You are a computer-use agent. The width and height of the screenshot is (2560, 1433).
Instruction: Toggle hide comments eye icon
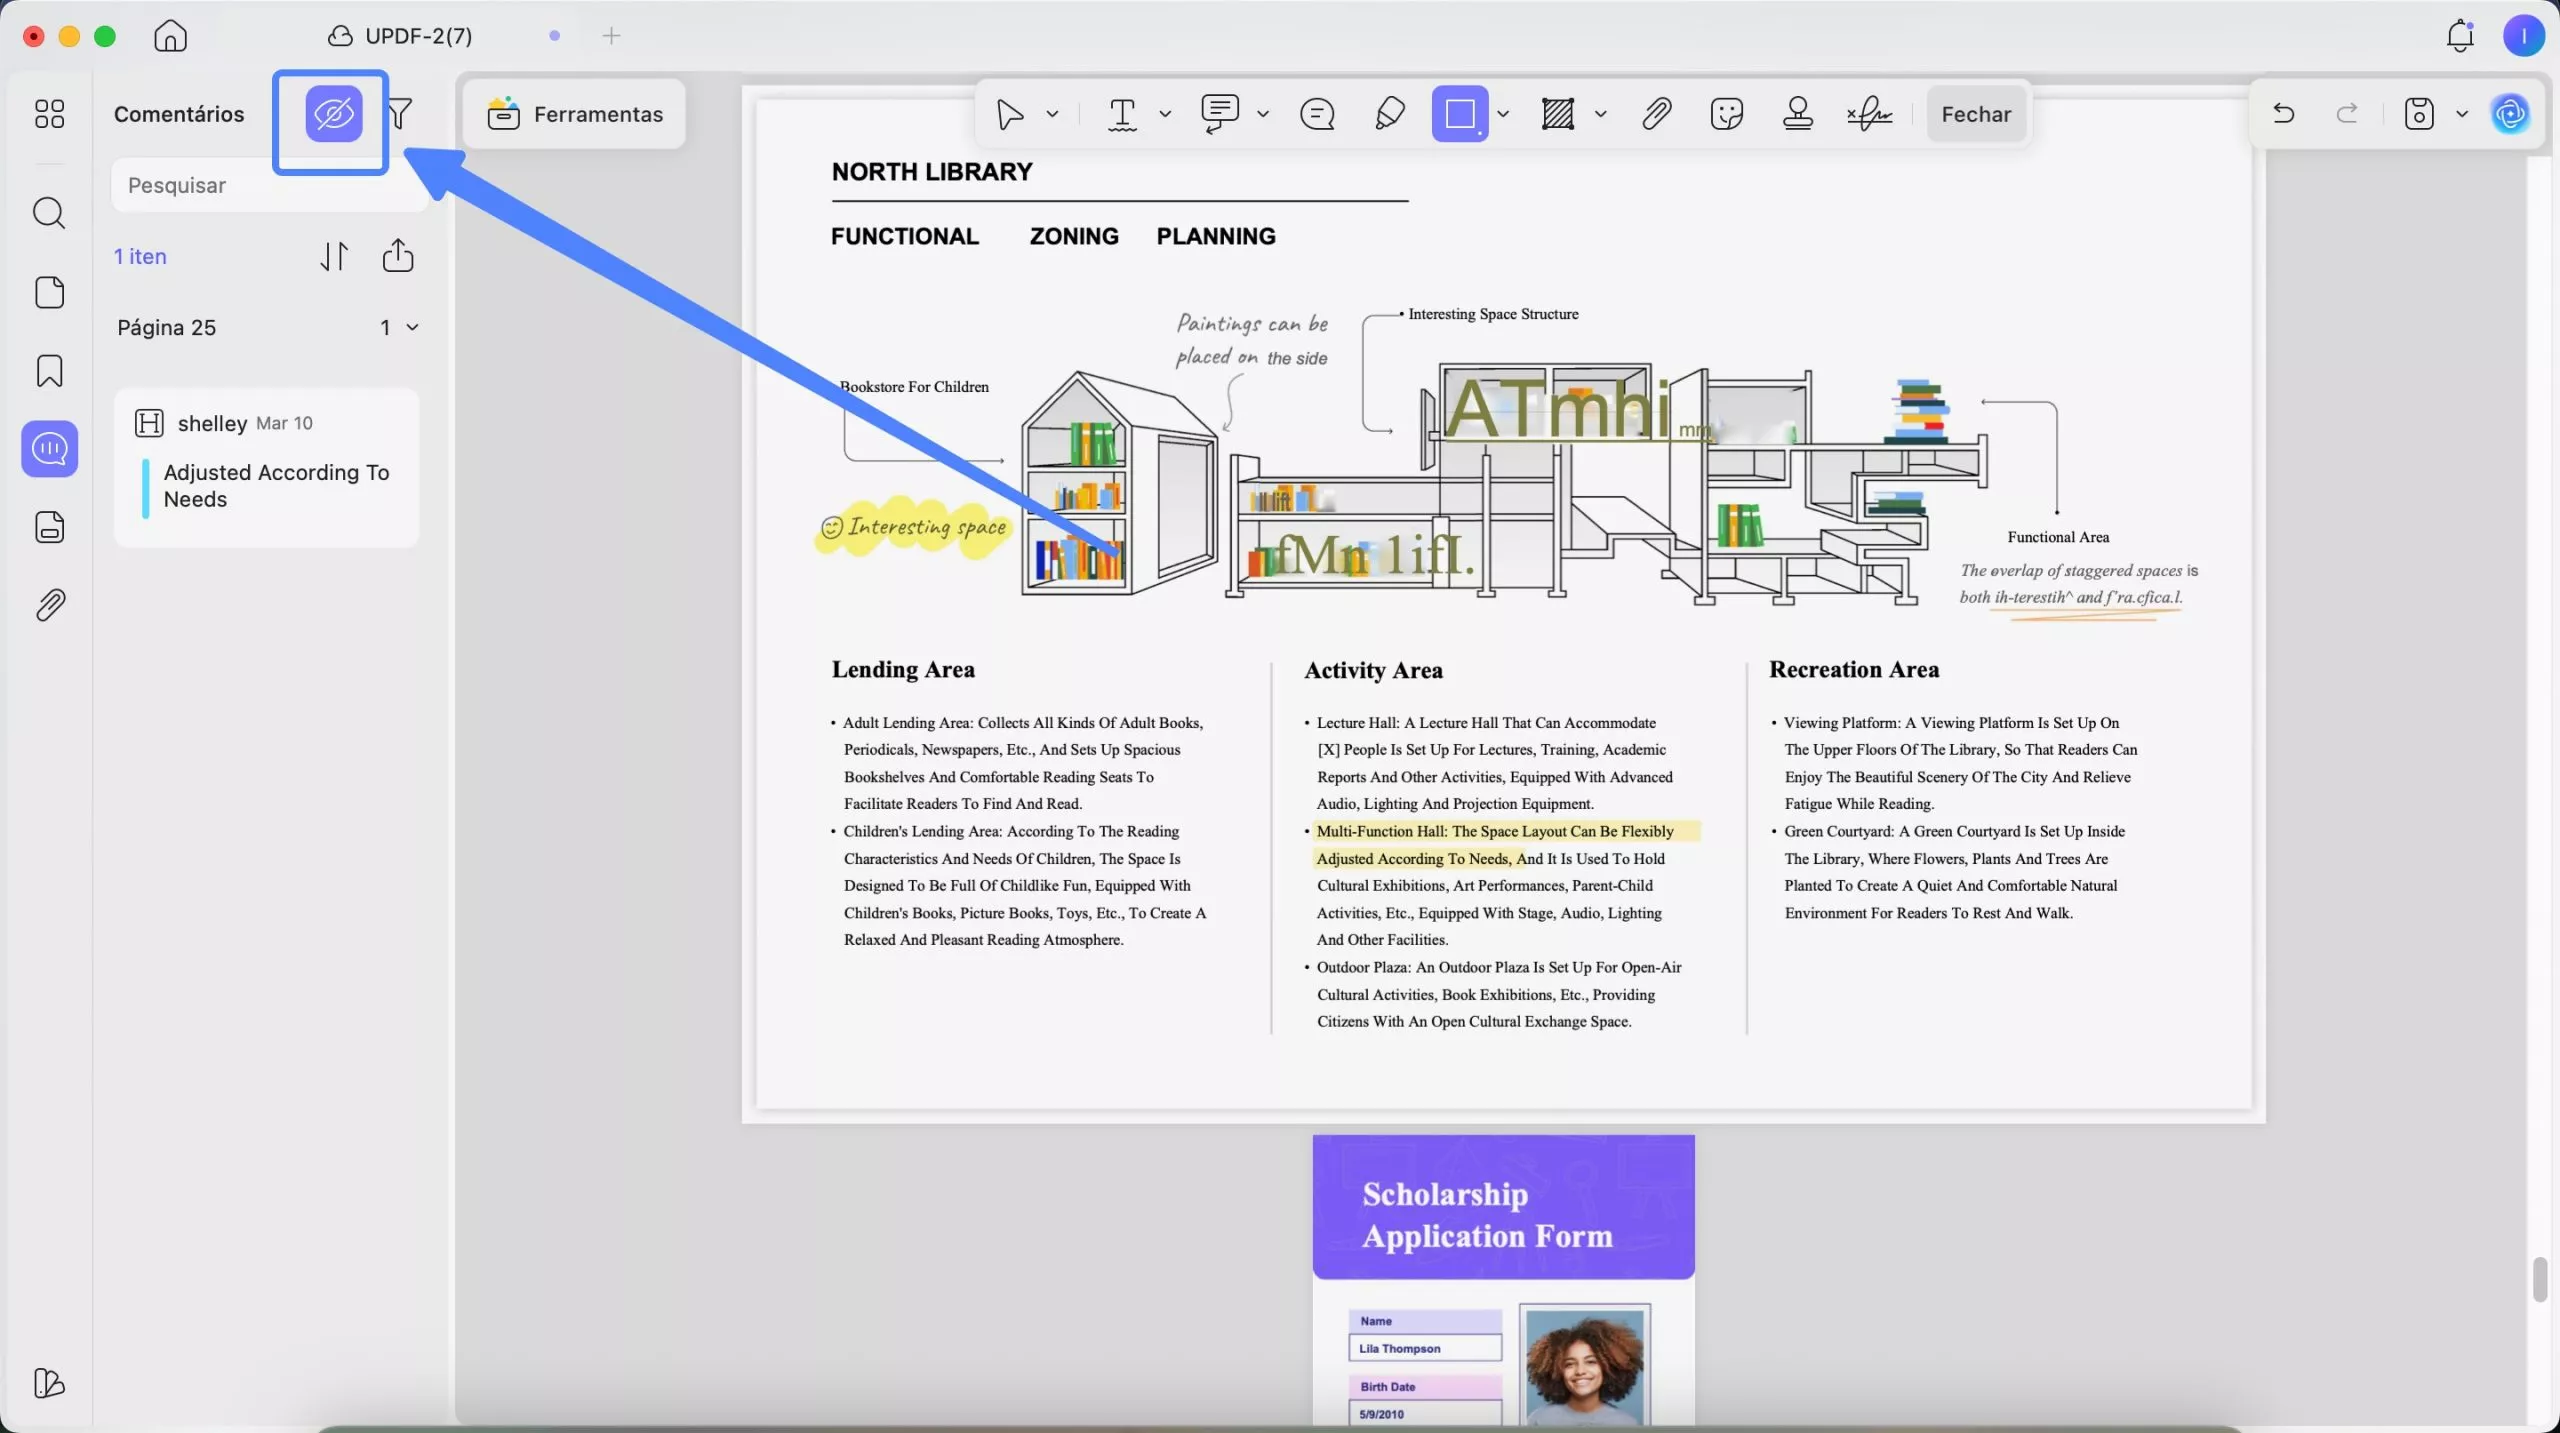pos(334,113)
